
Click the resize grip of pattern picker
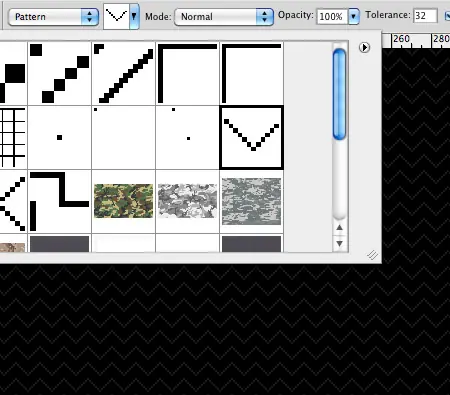pos(373,255)
